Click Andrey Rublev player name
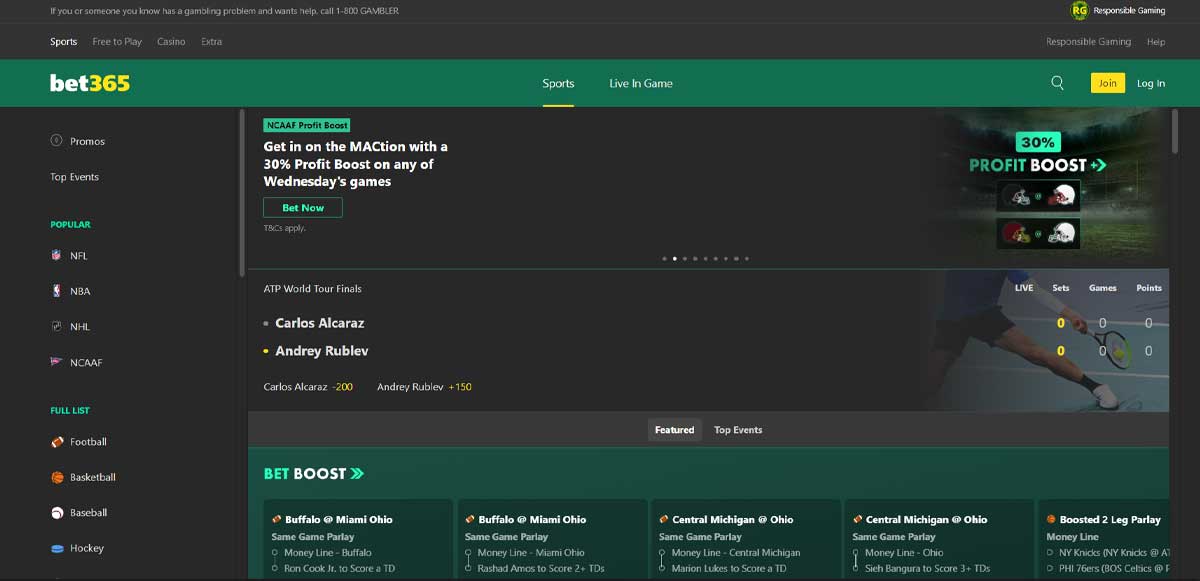1200x581 pixels. [x=322, y=351]
